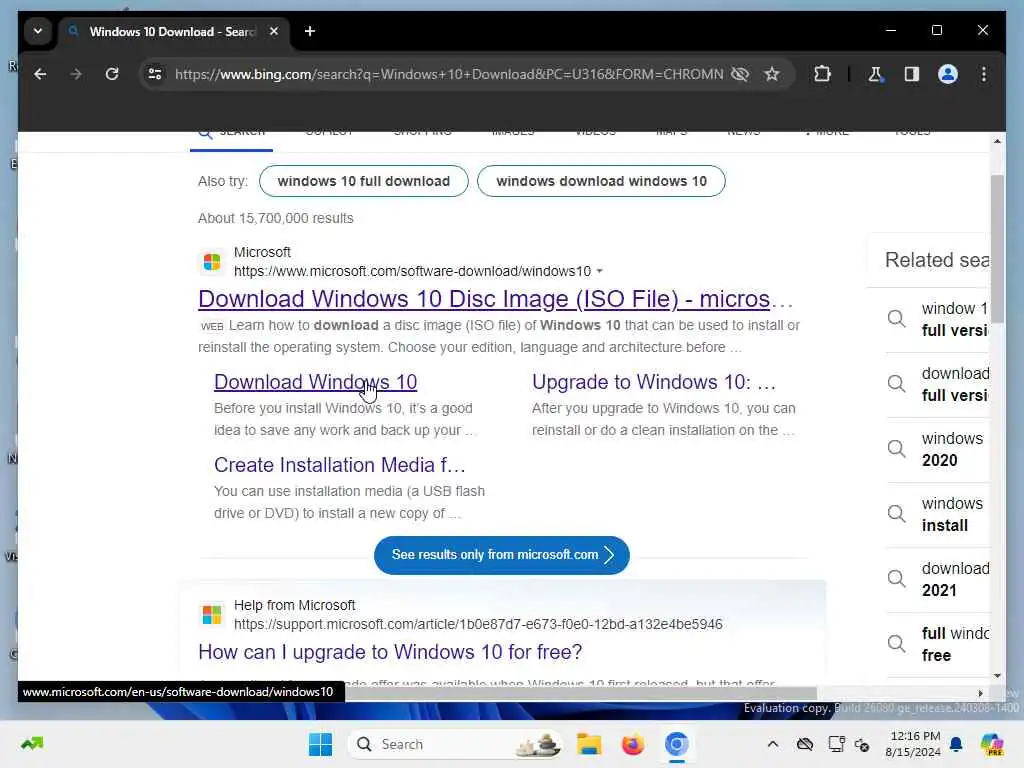
Task: View site information icon in address bar
Action: (x=155, y=74)
